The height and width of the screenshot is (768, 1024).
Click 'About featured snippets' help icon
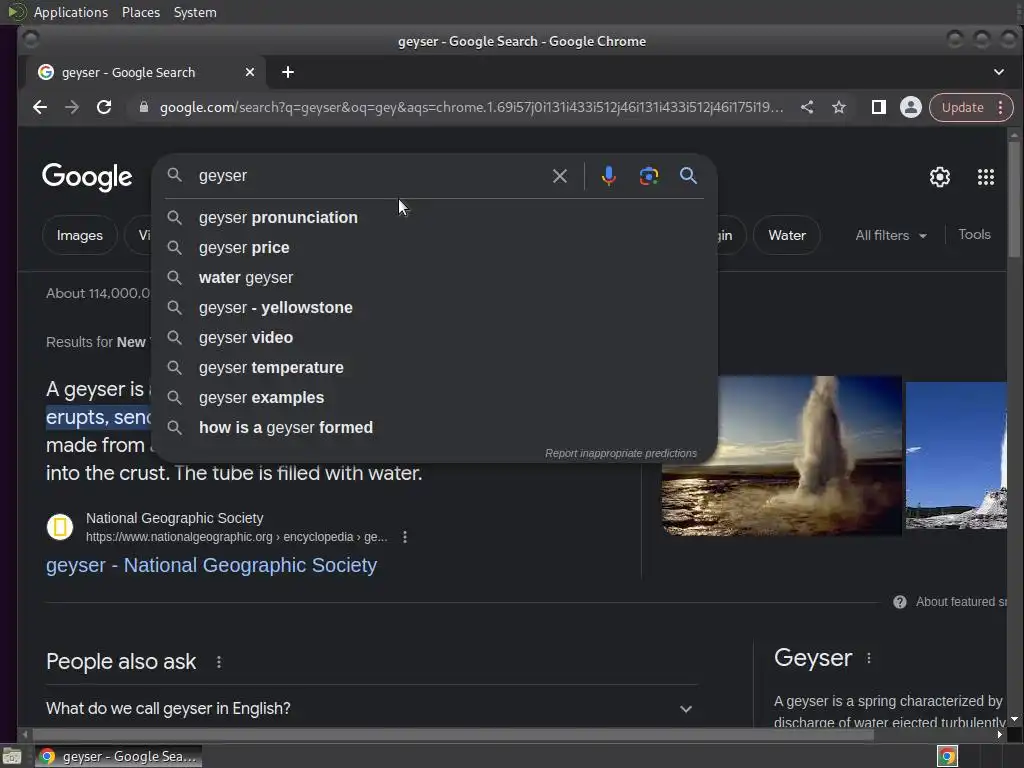click(x=900, y=602)
